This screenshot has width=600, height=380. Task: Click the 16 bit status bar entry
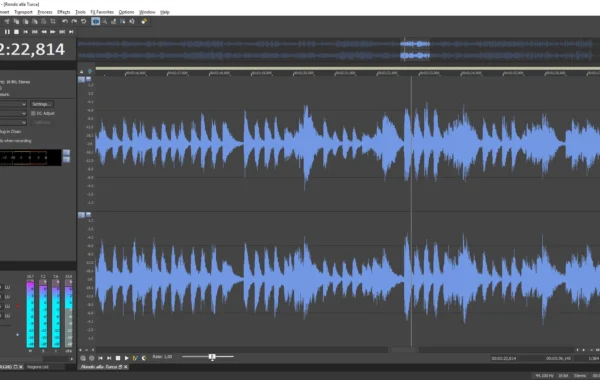click(x=563, y=376)
